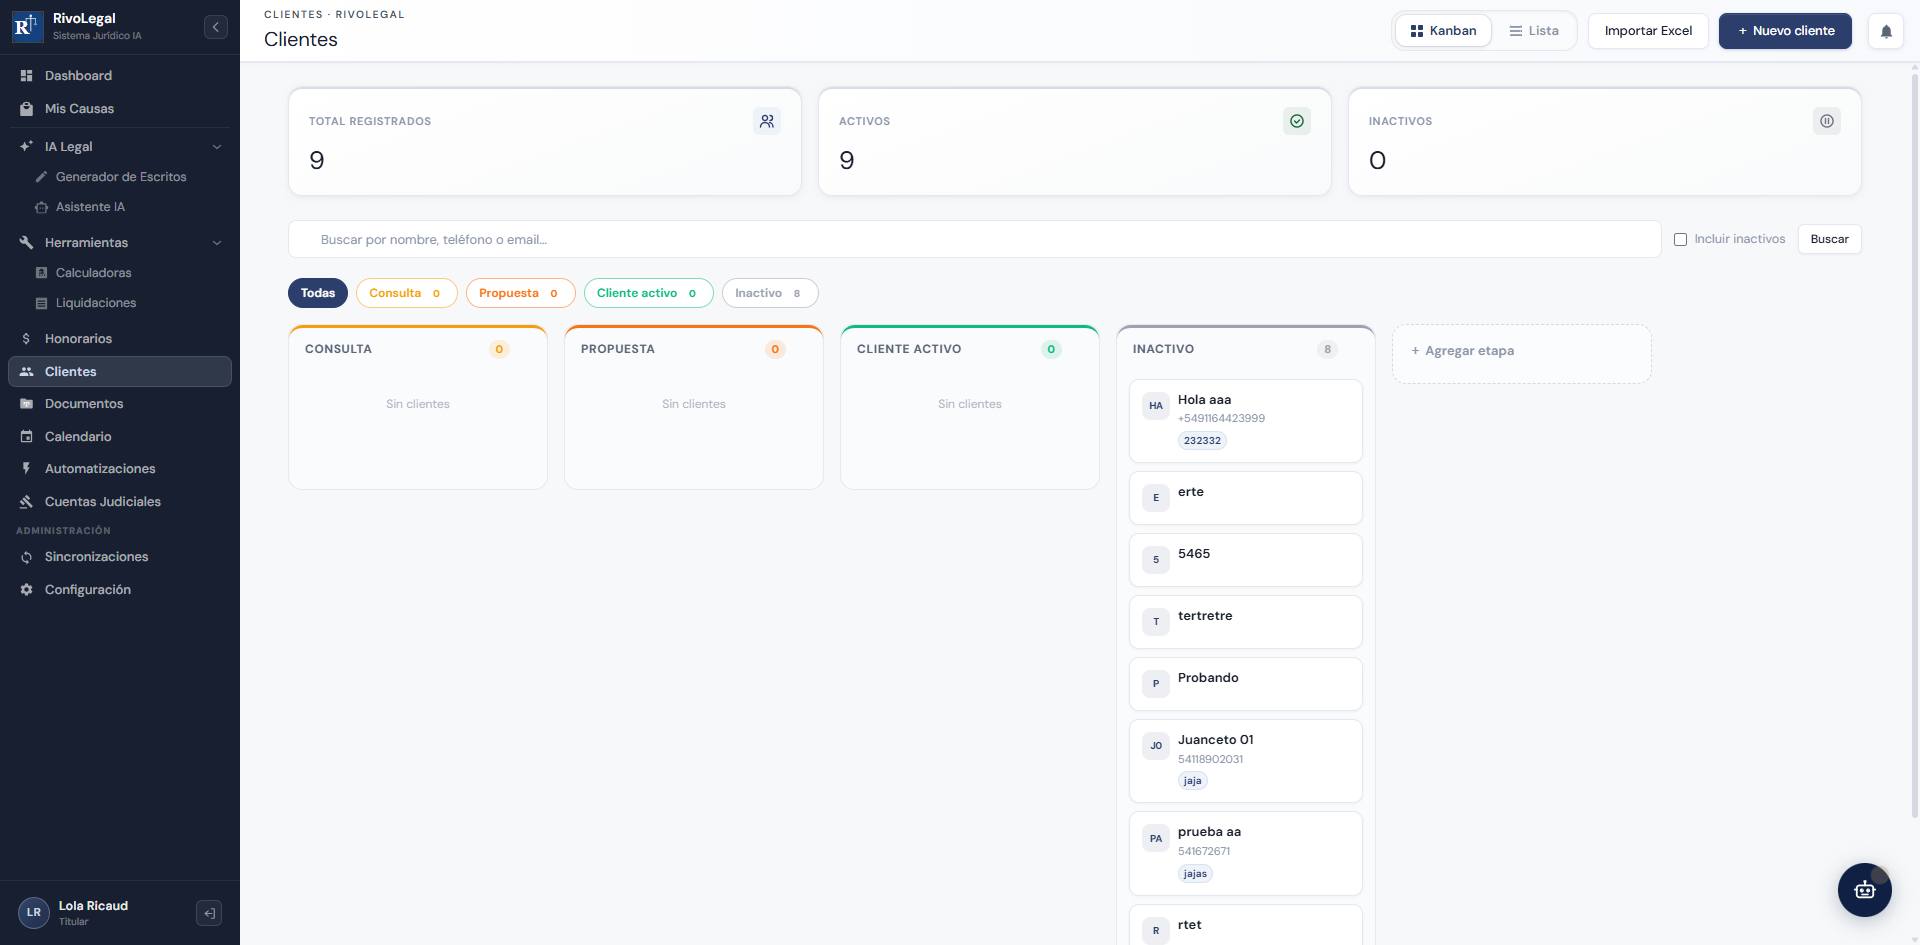Image resolution: width=1920 pixels, height=945 pixels.
Task: Click the Configuración gear icon
Action: [27, 590]
